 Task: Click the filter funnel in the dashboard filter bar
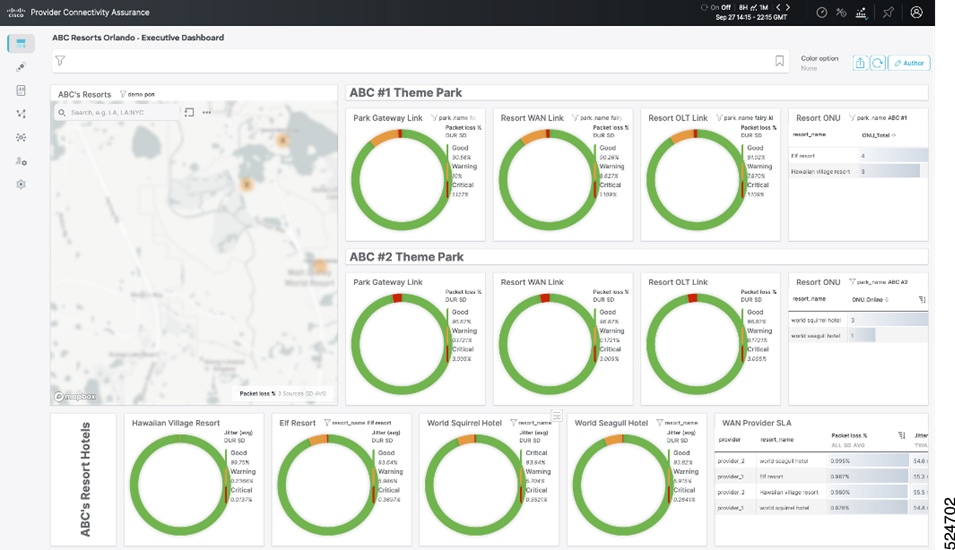[60, 60]
